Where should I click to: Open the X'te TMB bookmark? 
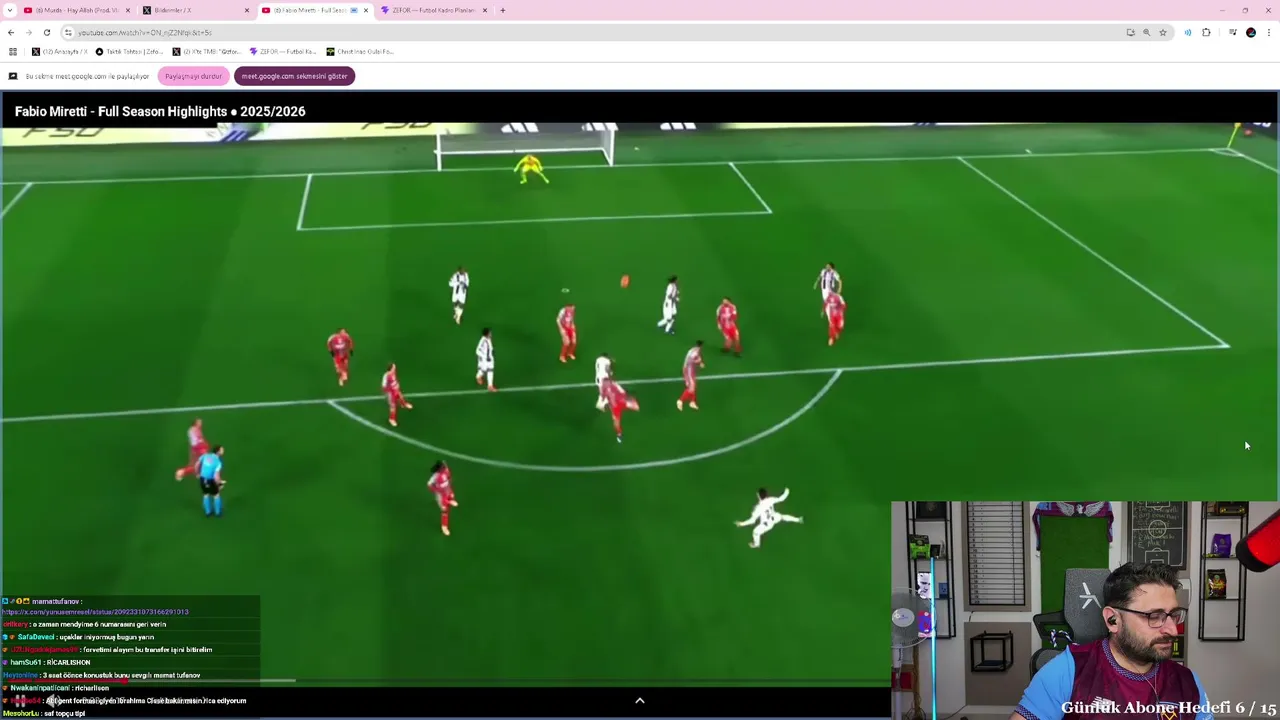click(x=206, y=51)
